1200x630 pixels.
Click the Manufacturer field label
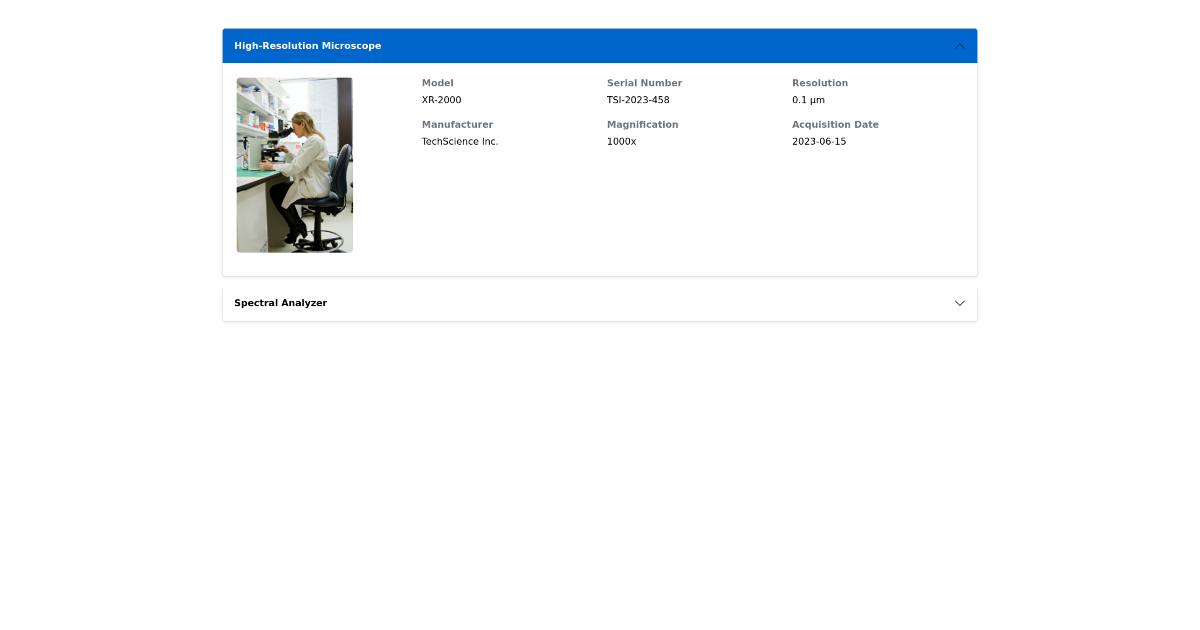(x=457, y=124)
